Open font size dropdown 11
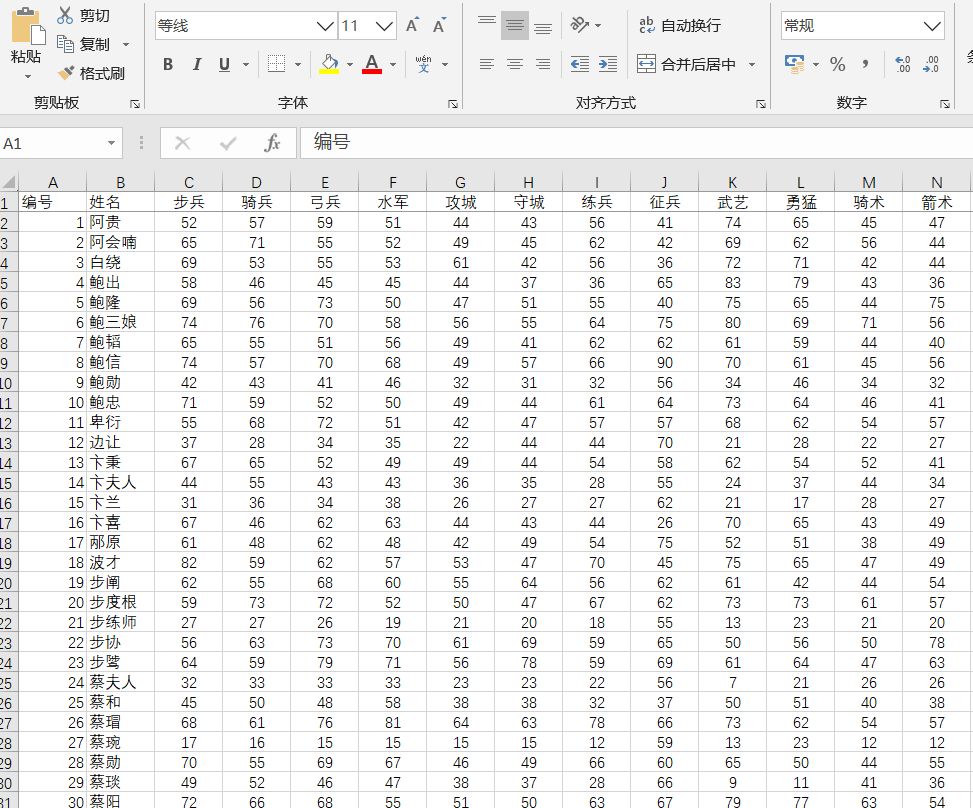973x808 pixels. coord(384,26)
